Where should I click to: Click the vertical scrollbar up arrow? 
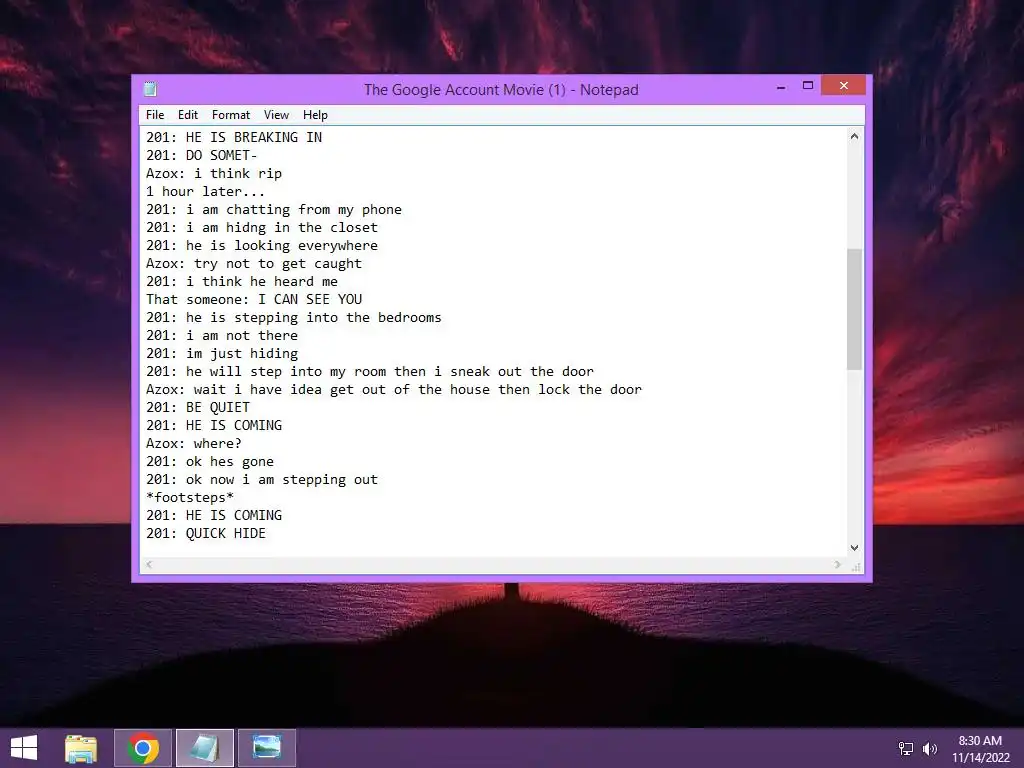tap(854, 136)
